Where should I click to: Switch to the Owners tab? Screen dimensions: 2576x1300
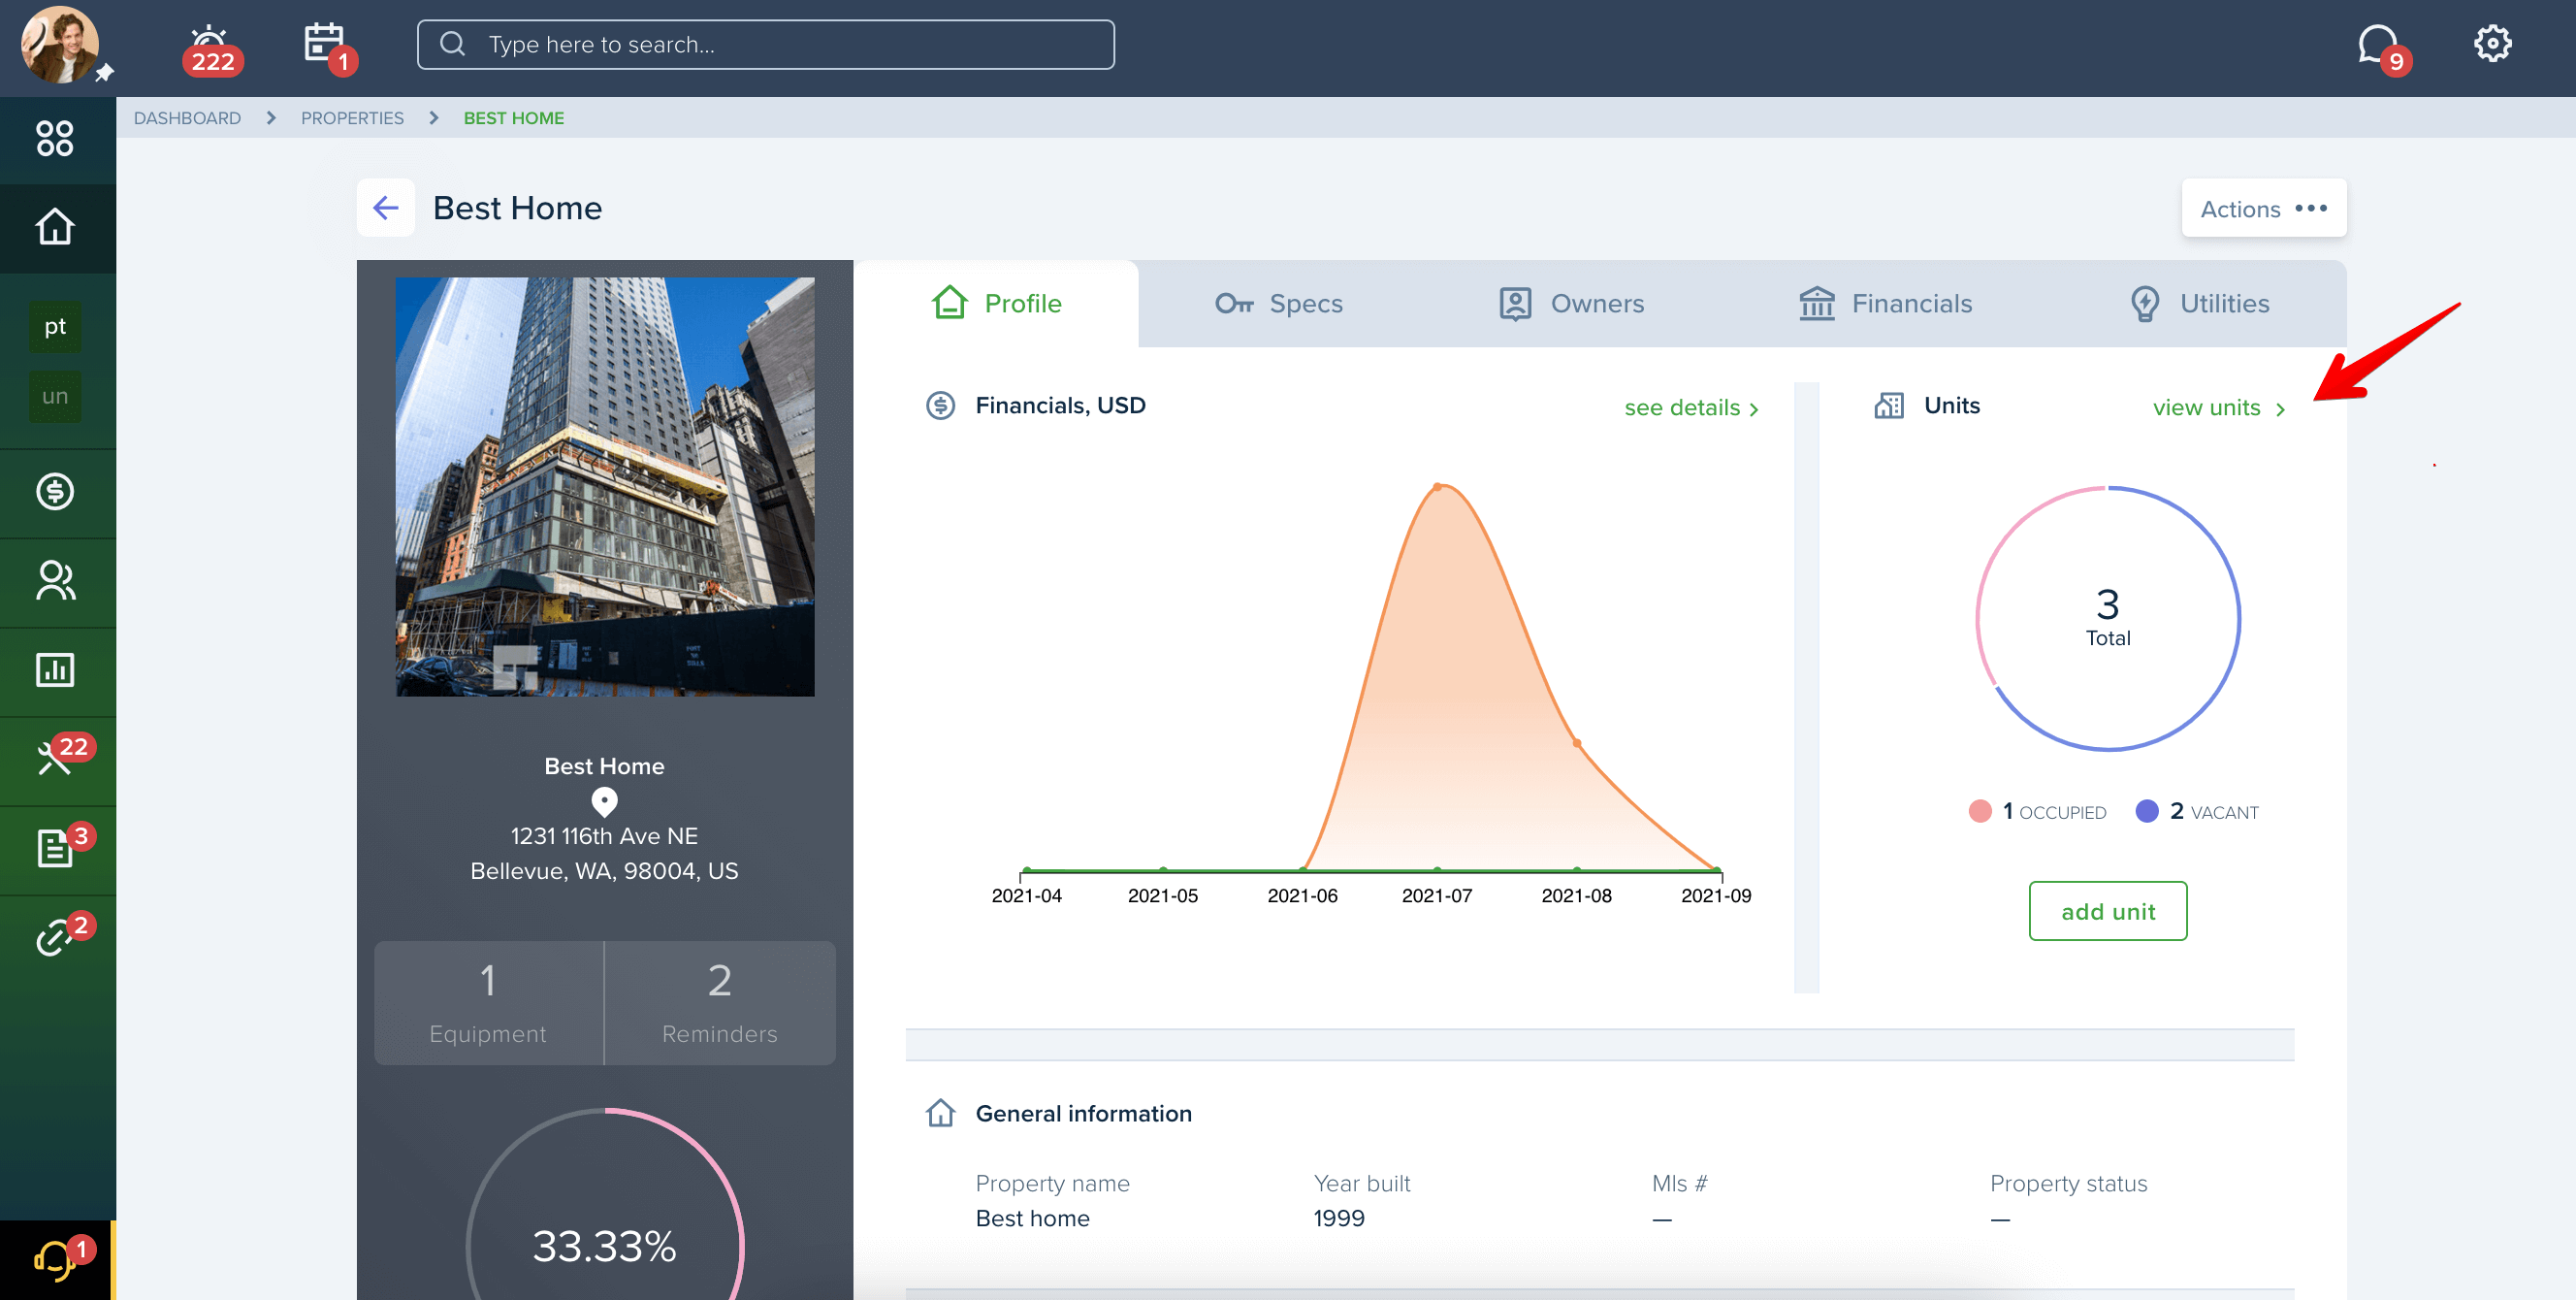point(1571,303)
